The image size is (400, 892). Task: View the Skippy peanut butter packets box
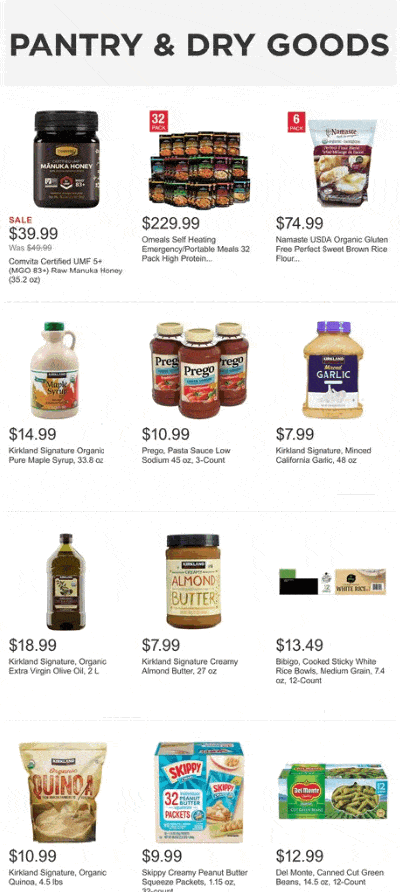pyautogui.click(x=200, y=792)
